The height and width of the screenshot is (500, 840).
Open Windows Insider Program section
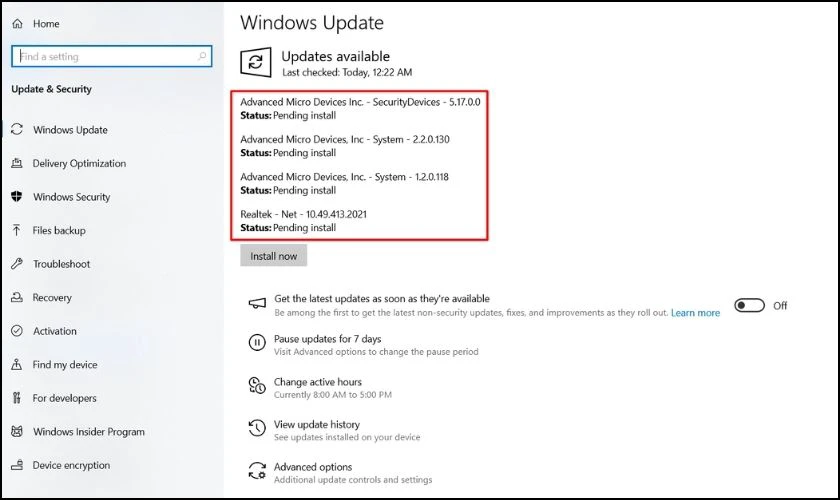click(89, 431)
